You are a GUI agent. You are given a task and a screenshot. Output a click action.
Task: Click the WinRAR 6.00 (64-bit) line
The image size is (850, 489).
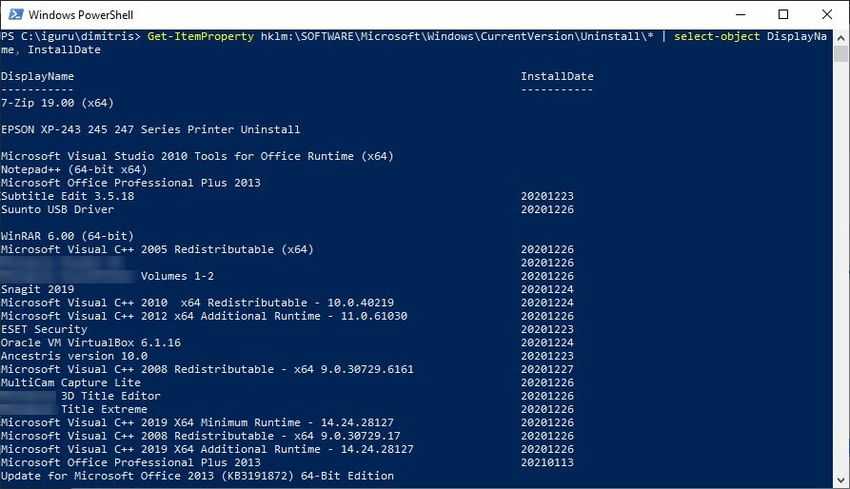(x=67, y=236)
